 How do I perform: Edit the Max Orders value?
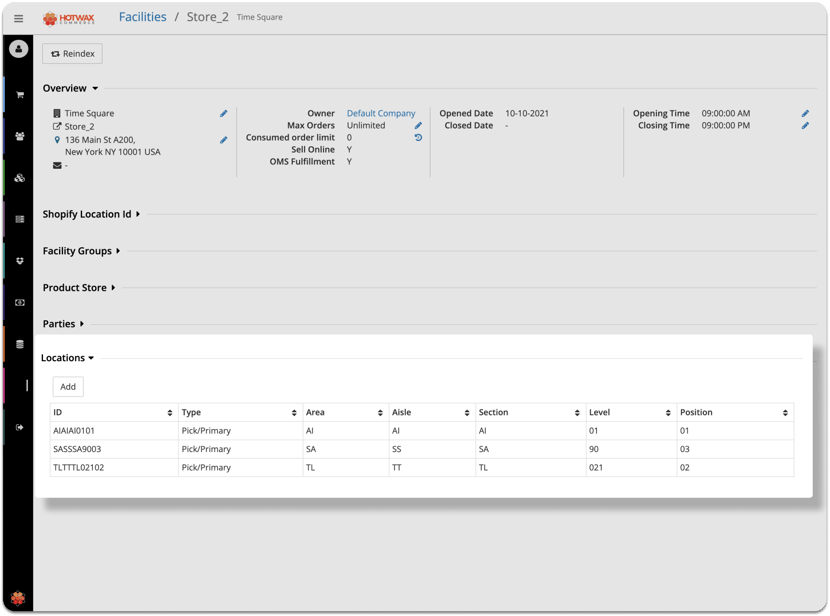(x=418, y=125)
